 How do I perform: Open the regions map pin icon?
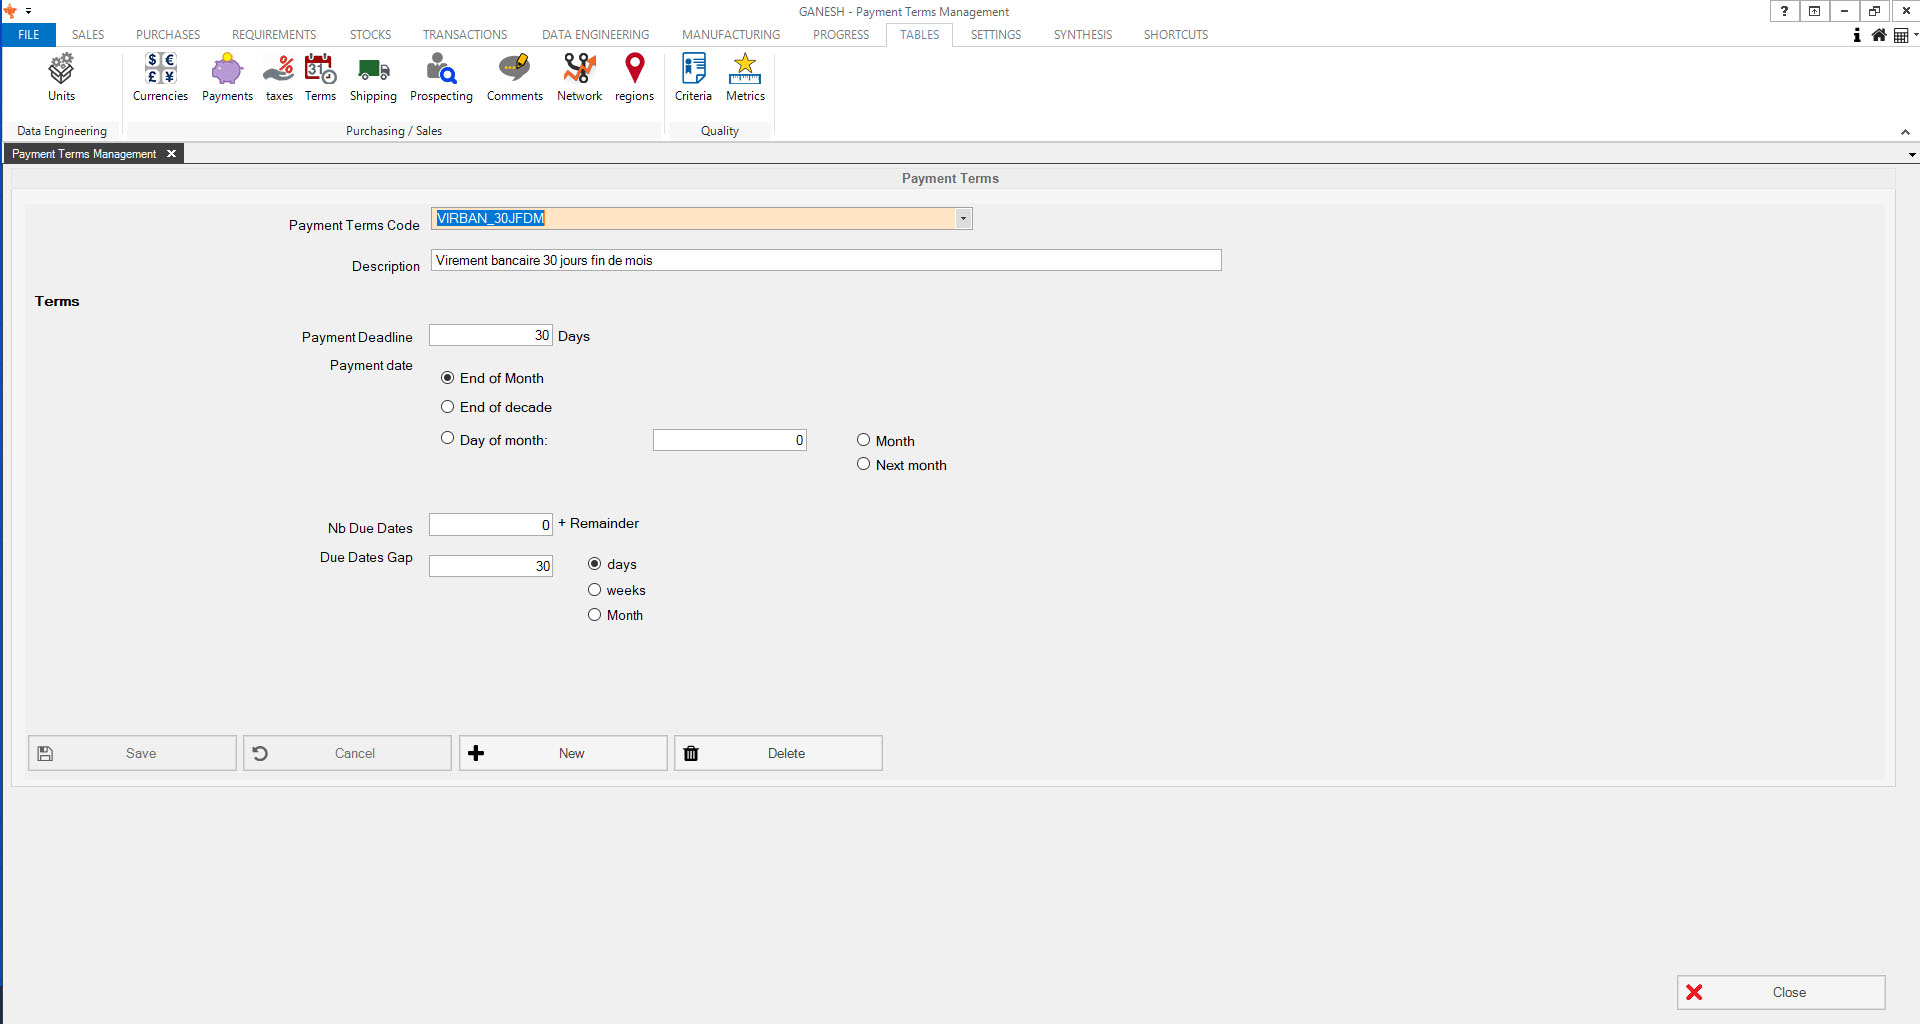point(634,77)
